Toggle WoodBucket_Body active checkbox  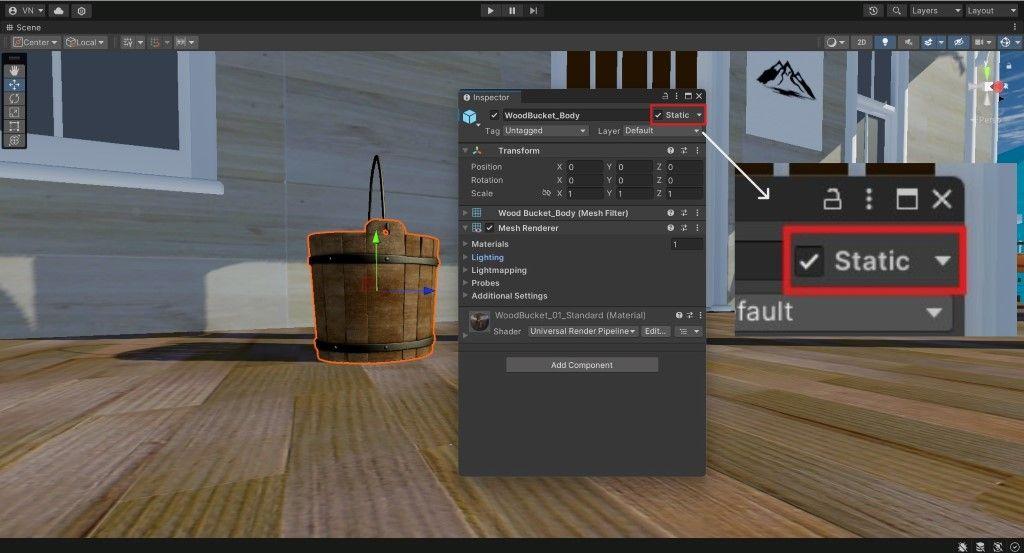[x=494, y=115]
